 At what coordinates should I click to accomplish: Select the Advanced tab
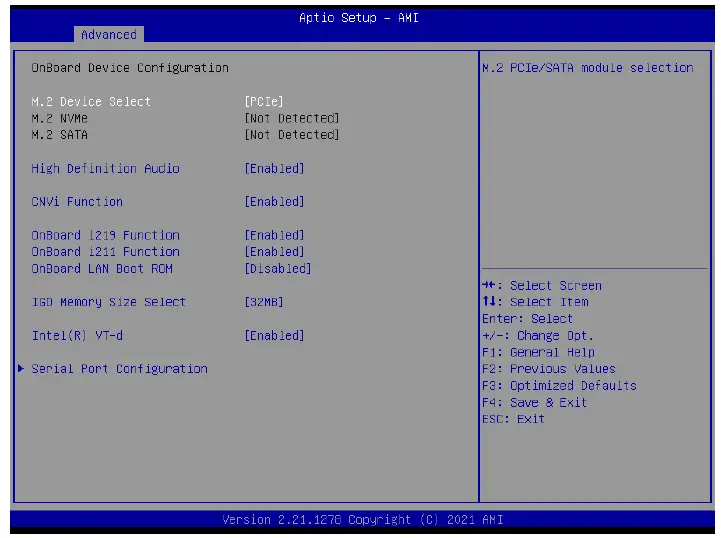click(x=109, y=34)
